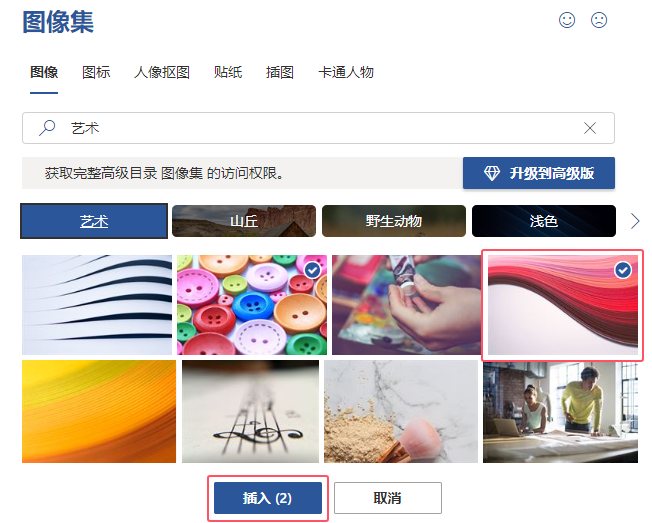Select the 山丘 category chip

[244, 221]
